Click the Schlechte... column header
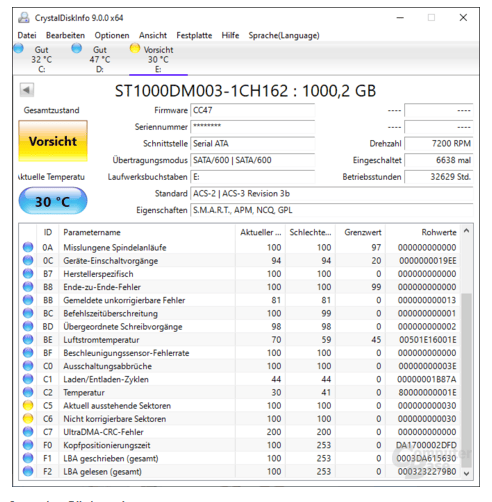Screen dimensions: 492x502 310,232
